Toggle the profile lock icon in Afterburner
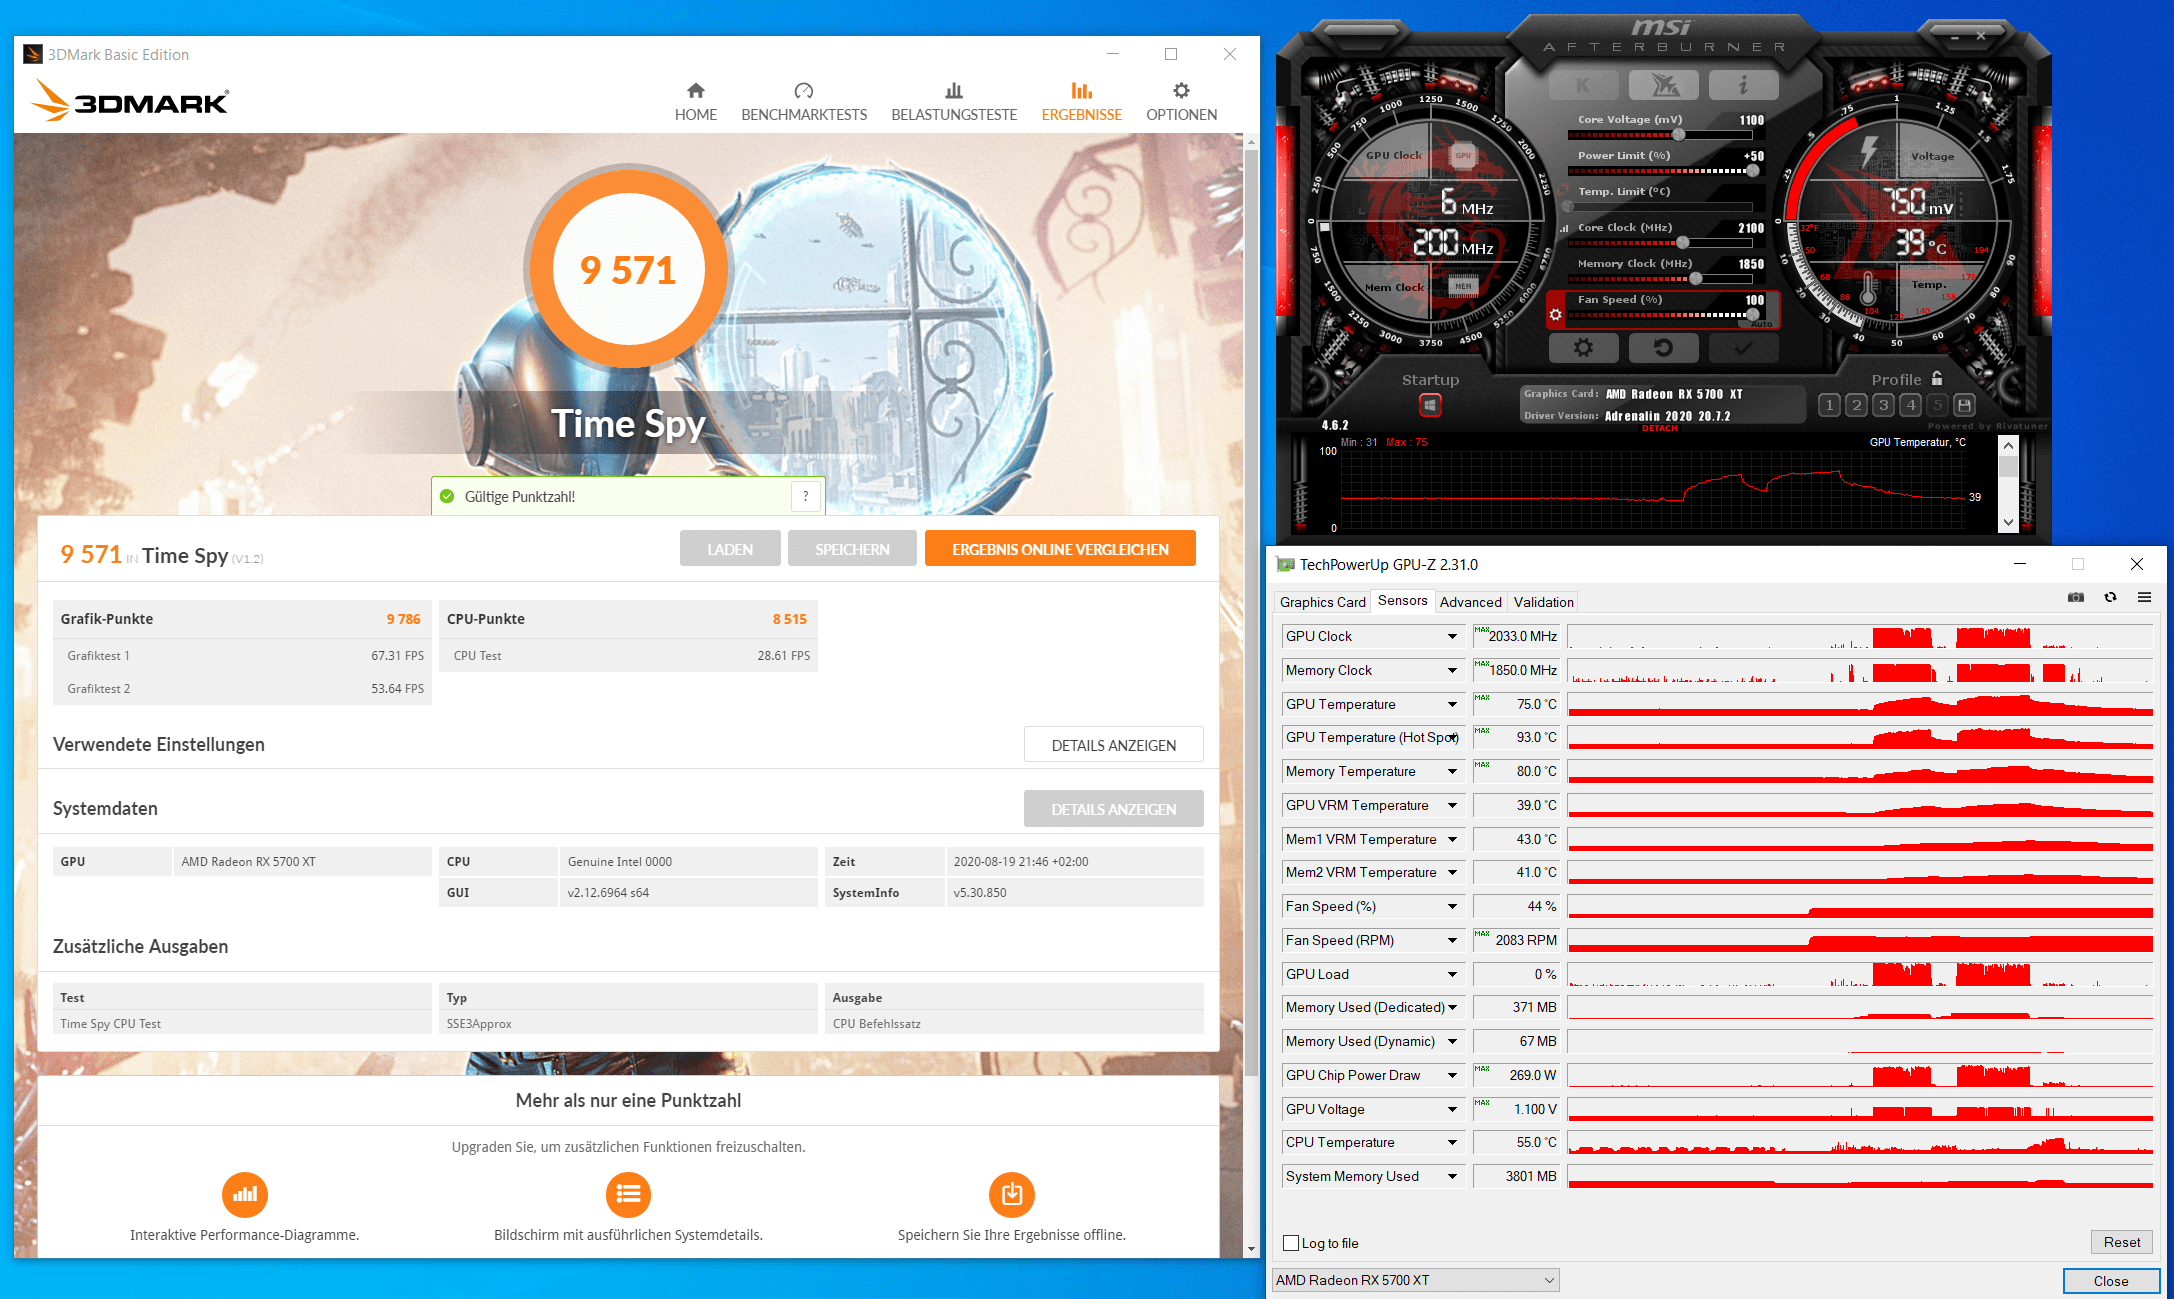 1937,378
